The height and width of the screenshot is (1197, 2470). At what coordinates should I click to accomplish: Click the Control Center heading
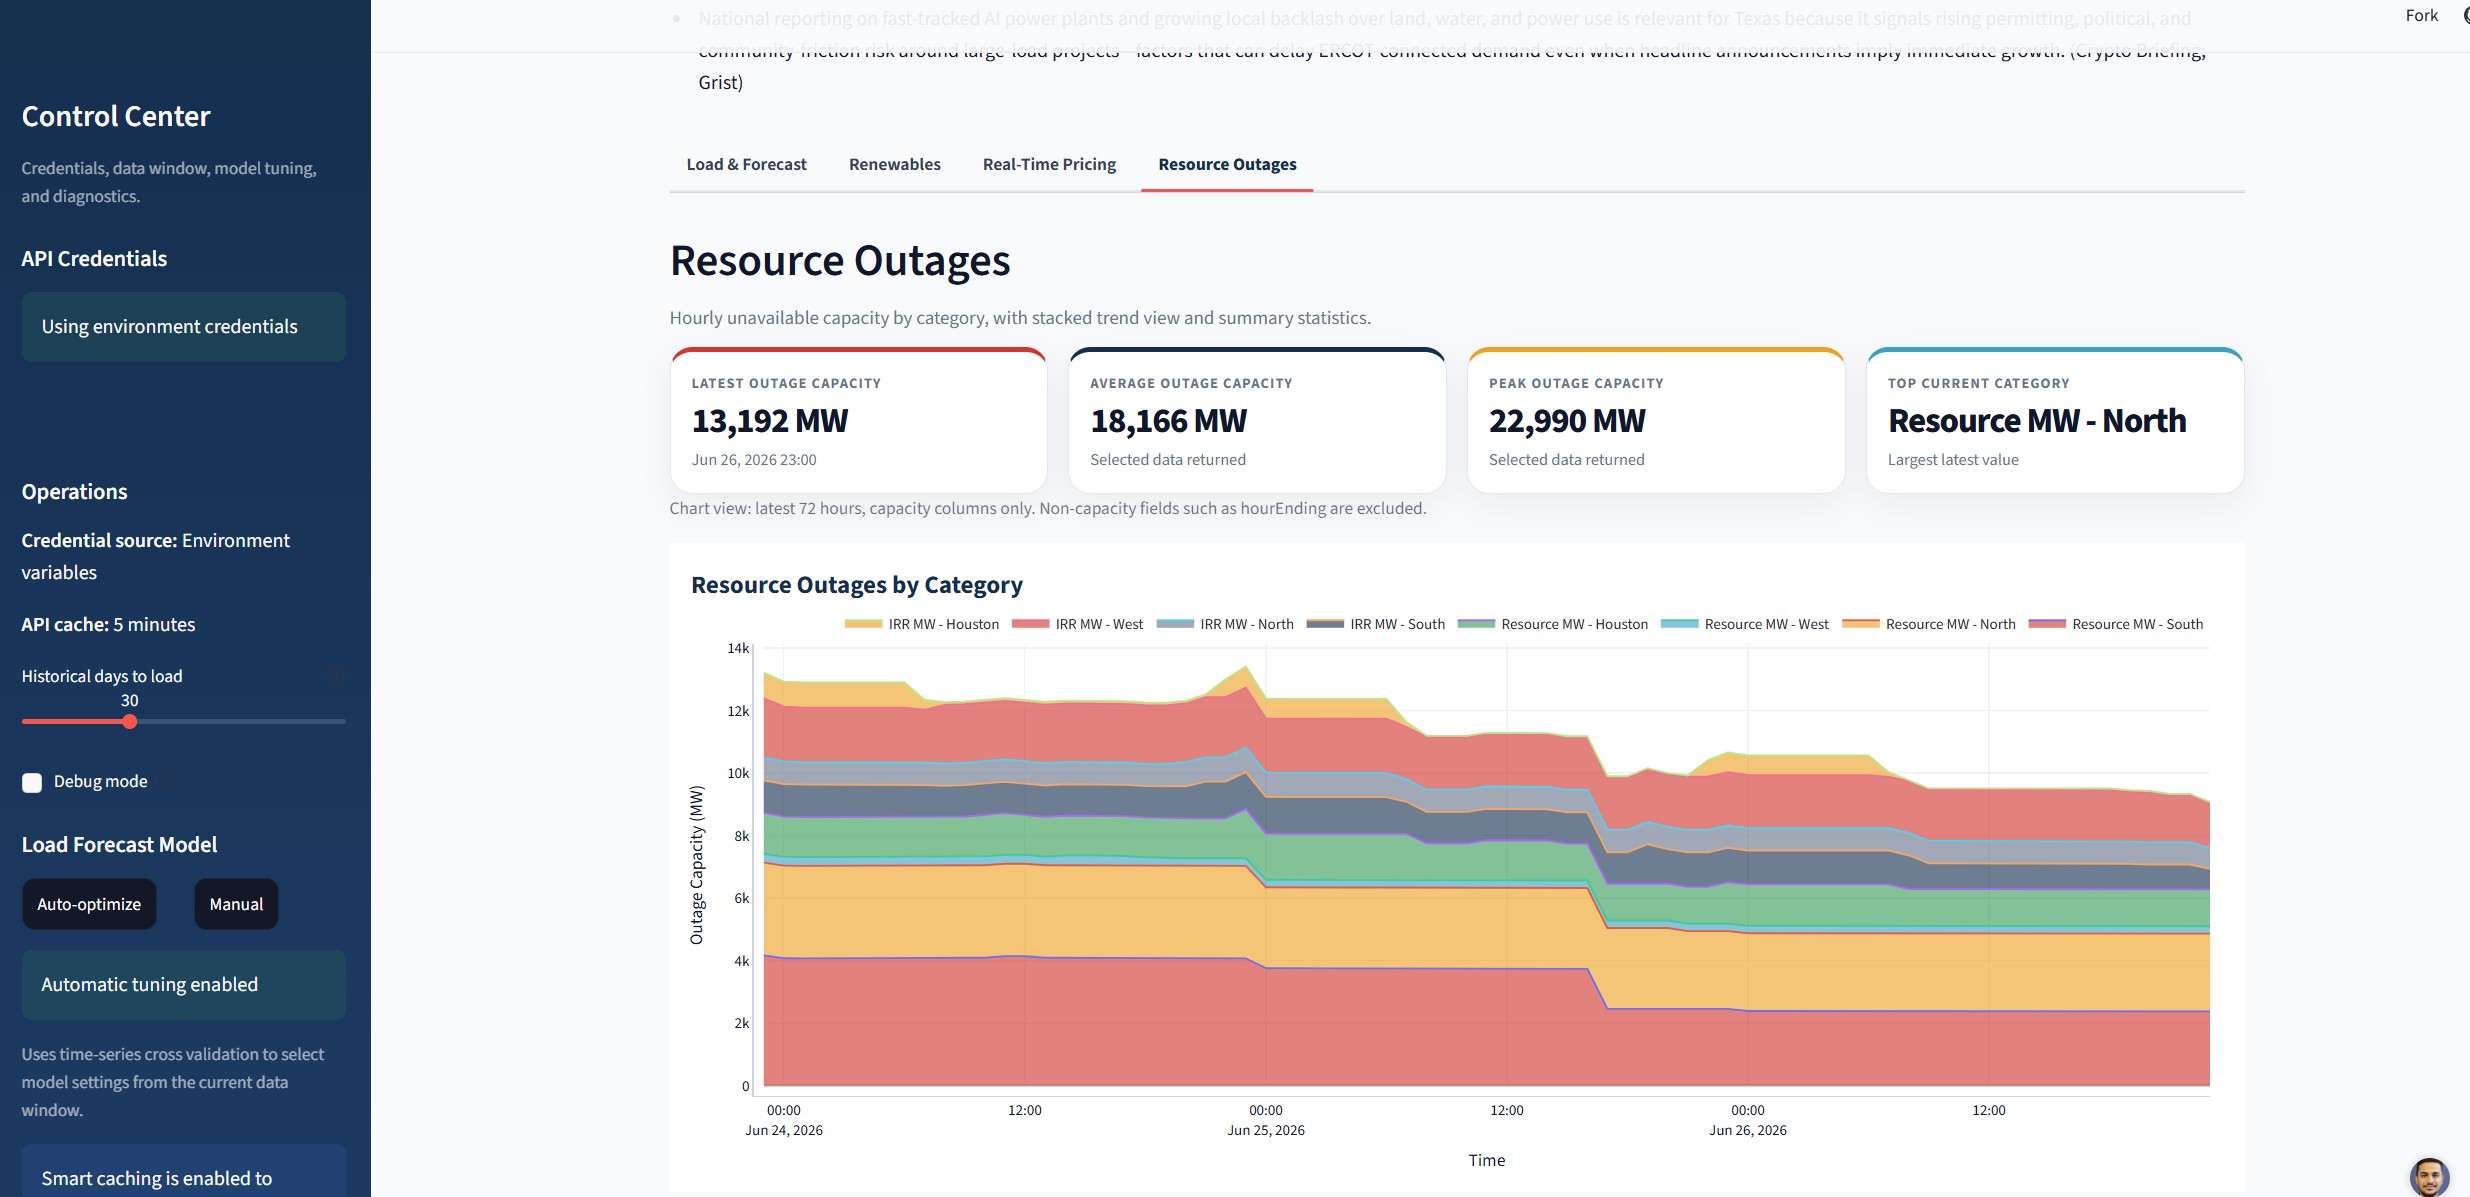click(x=116, y=117)
